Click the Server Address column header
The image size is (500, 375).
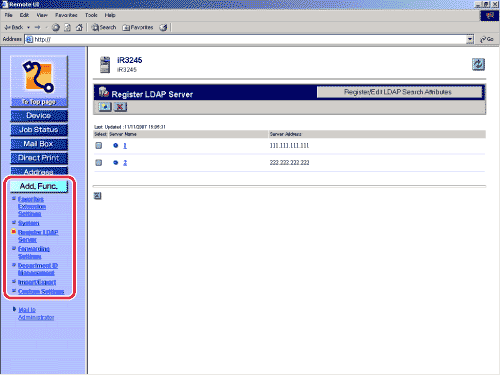tap(285, 134)
